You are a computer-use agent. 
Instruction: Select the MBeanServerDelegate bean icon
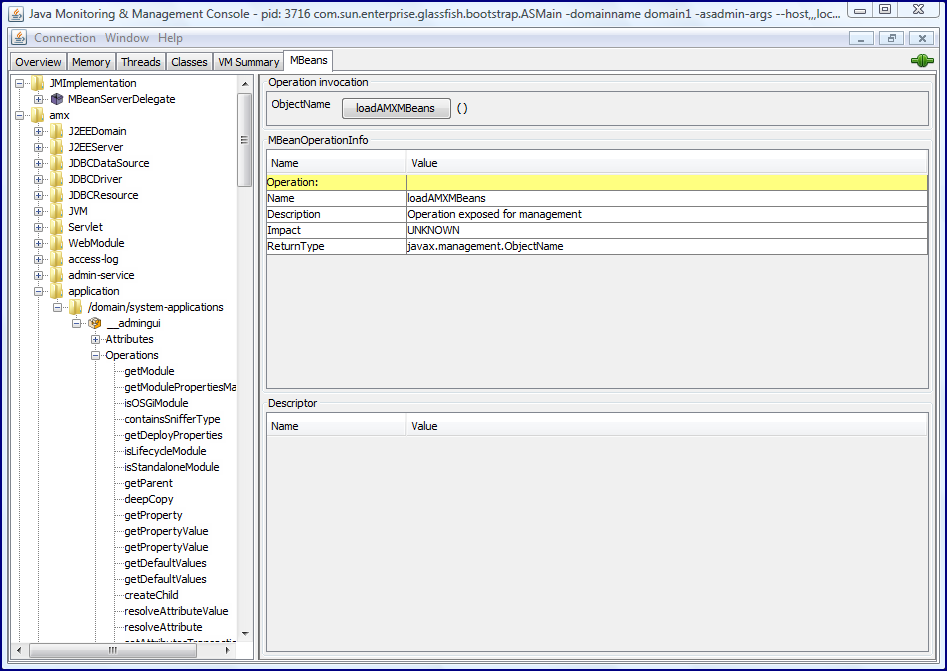(57, 99)
